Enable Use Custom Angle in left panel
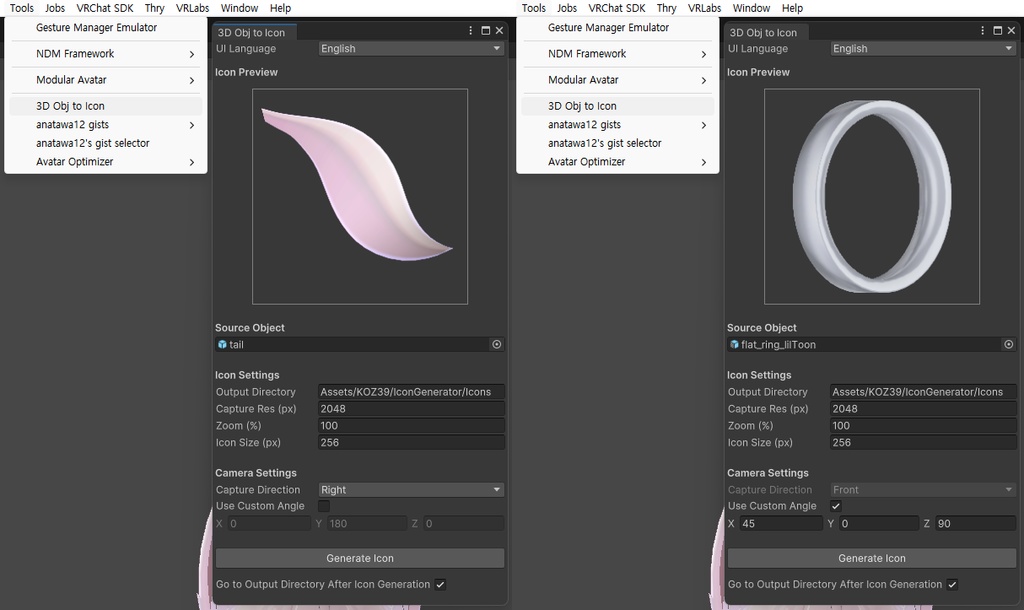This screenshot has height=610, width=1024. pyautogui.click(x=324, y=506)
